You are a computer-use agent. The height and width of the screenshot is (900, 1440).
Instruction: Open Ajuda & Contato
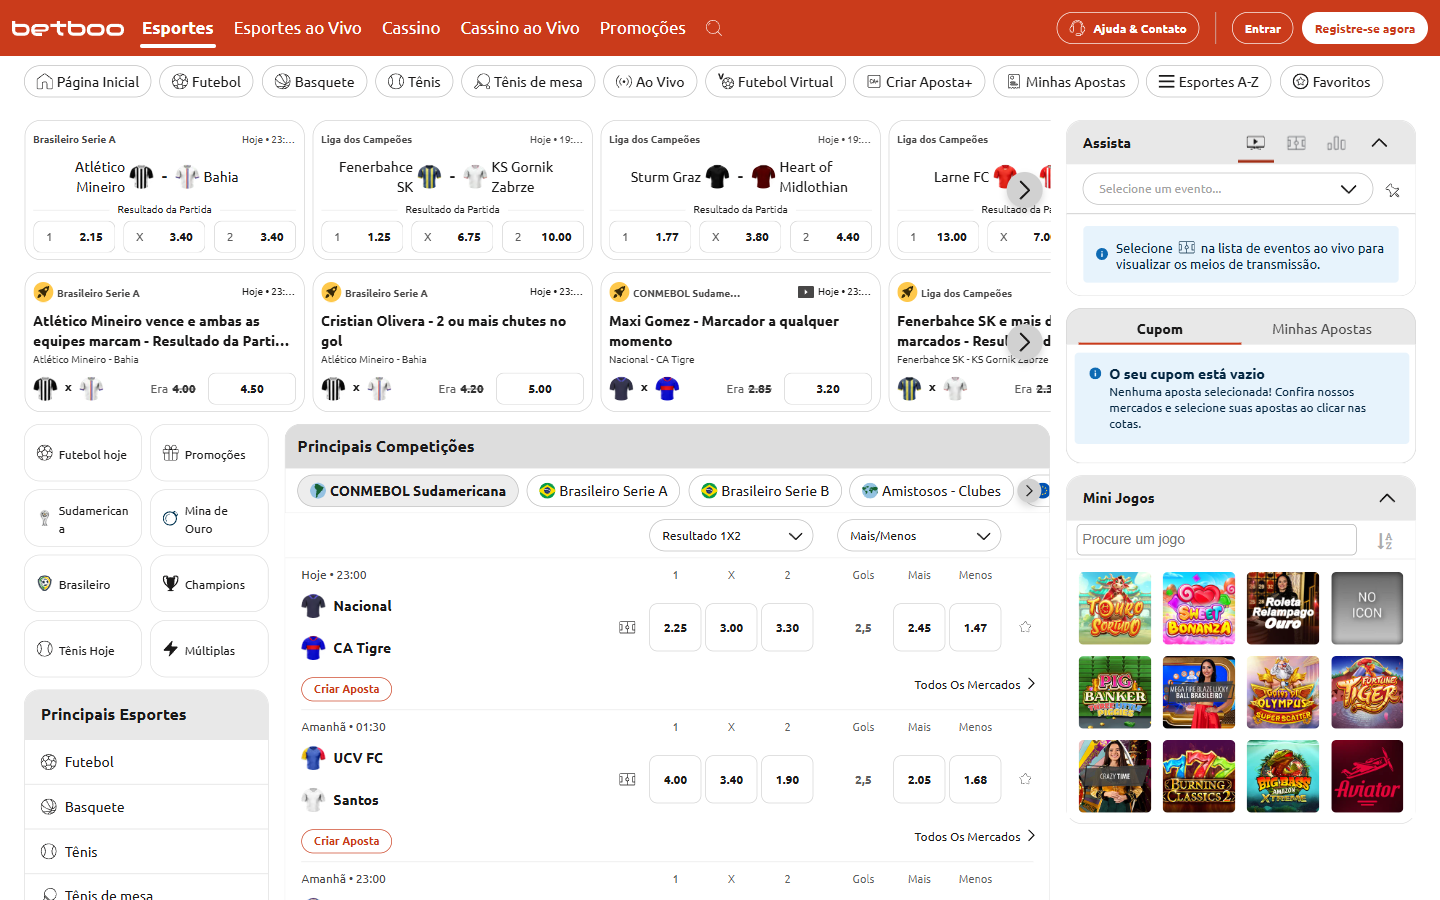(1128, 28)
